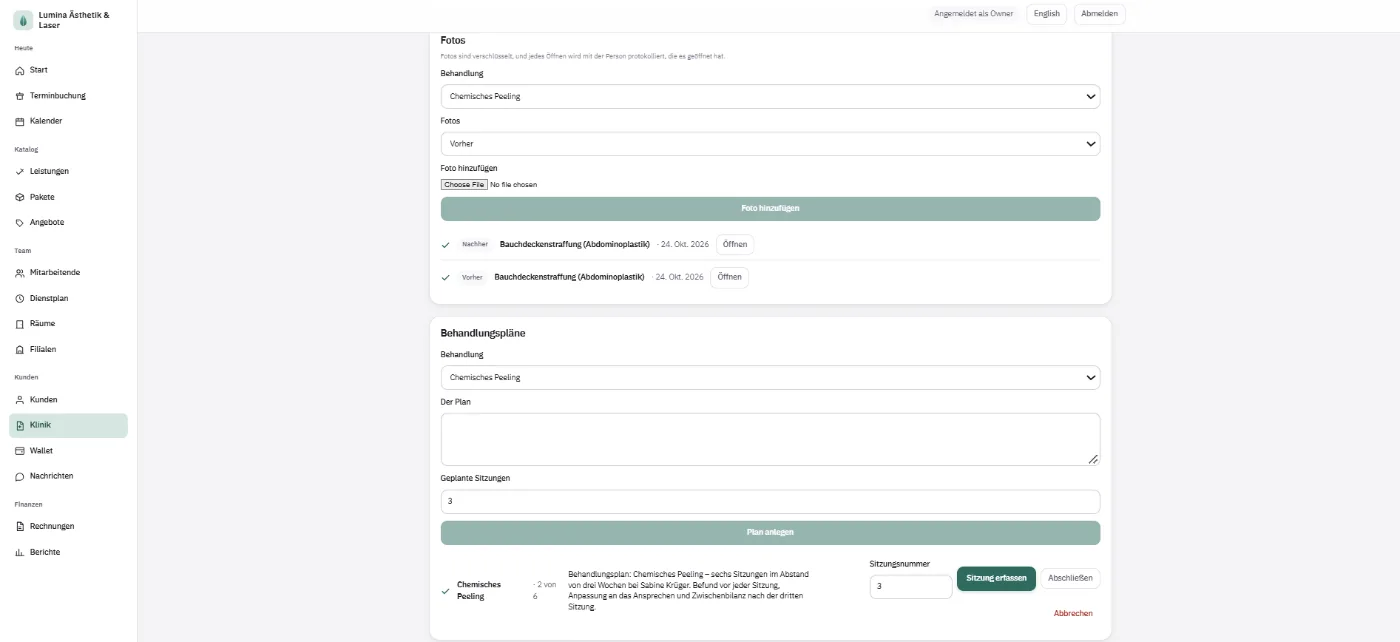1400x642 pixels.
Task: Click the Klinik document icon
Action: tap(20, 425)
